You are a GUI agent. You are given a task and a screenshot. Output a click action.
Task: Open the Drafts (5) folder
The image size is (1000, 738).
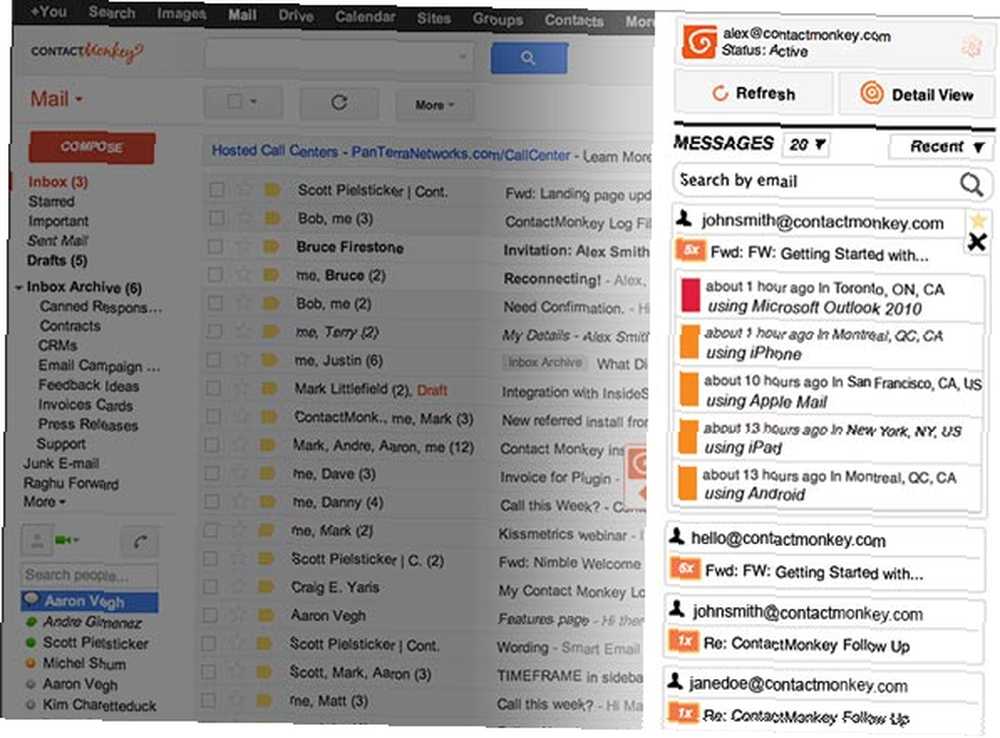(x=57, y=260)
